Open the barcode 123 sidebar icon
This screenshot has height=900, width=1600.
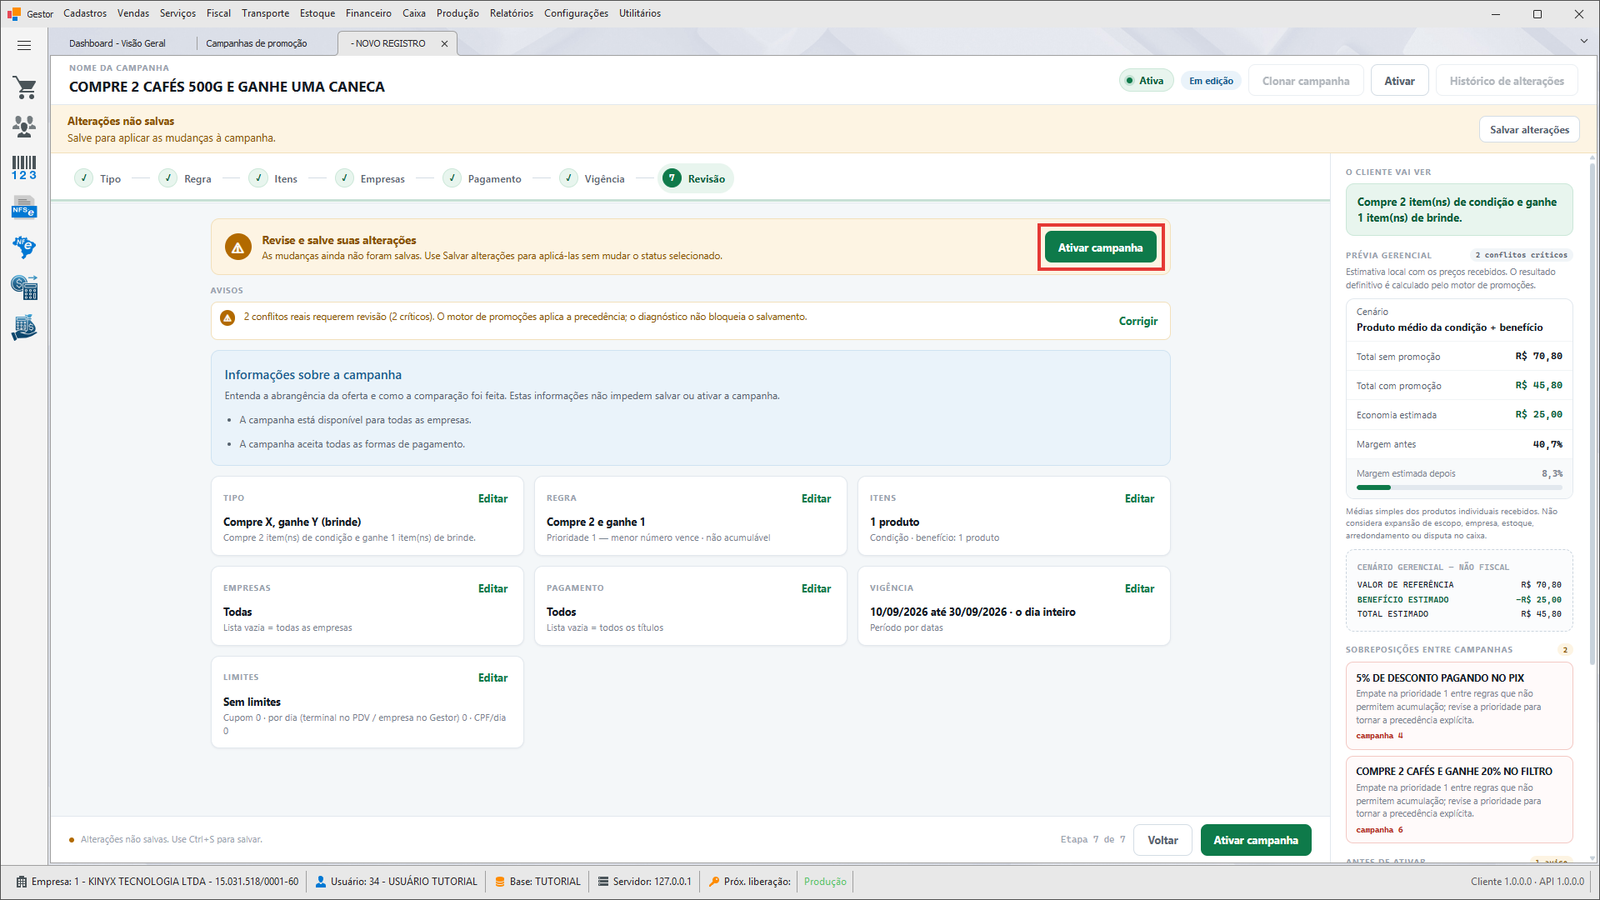tap(24, 168)
